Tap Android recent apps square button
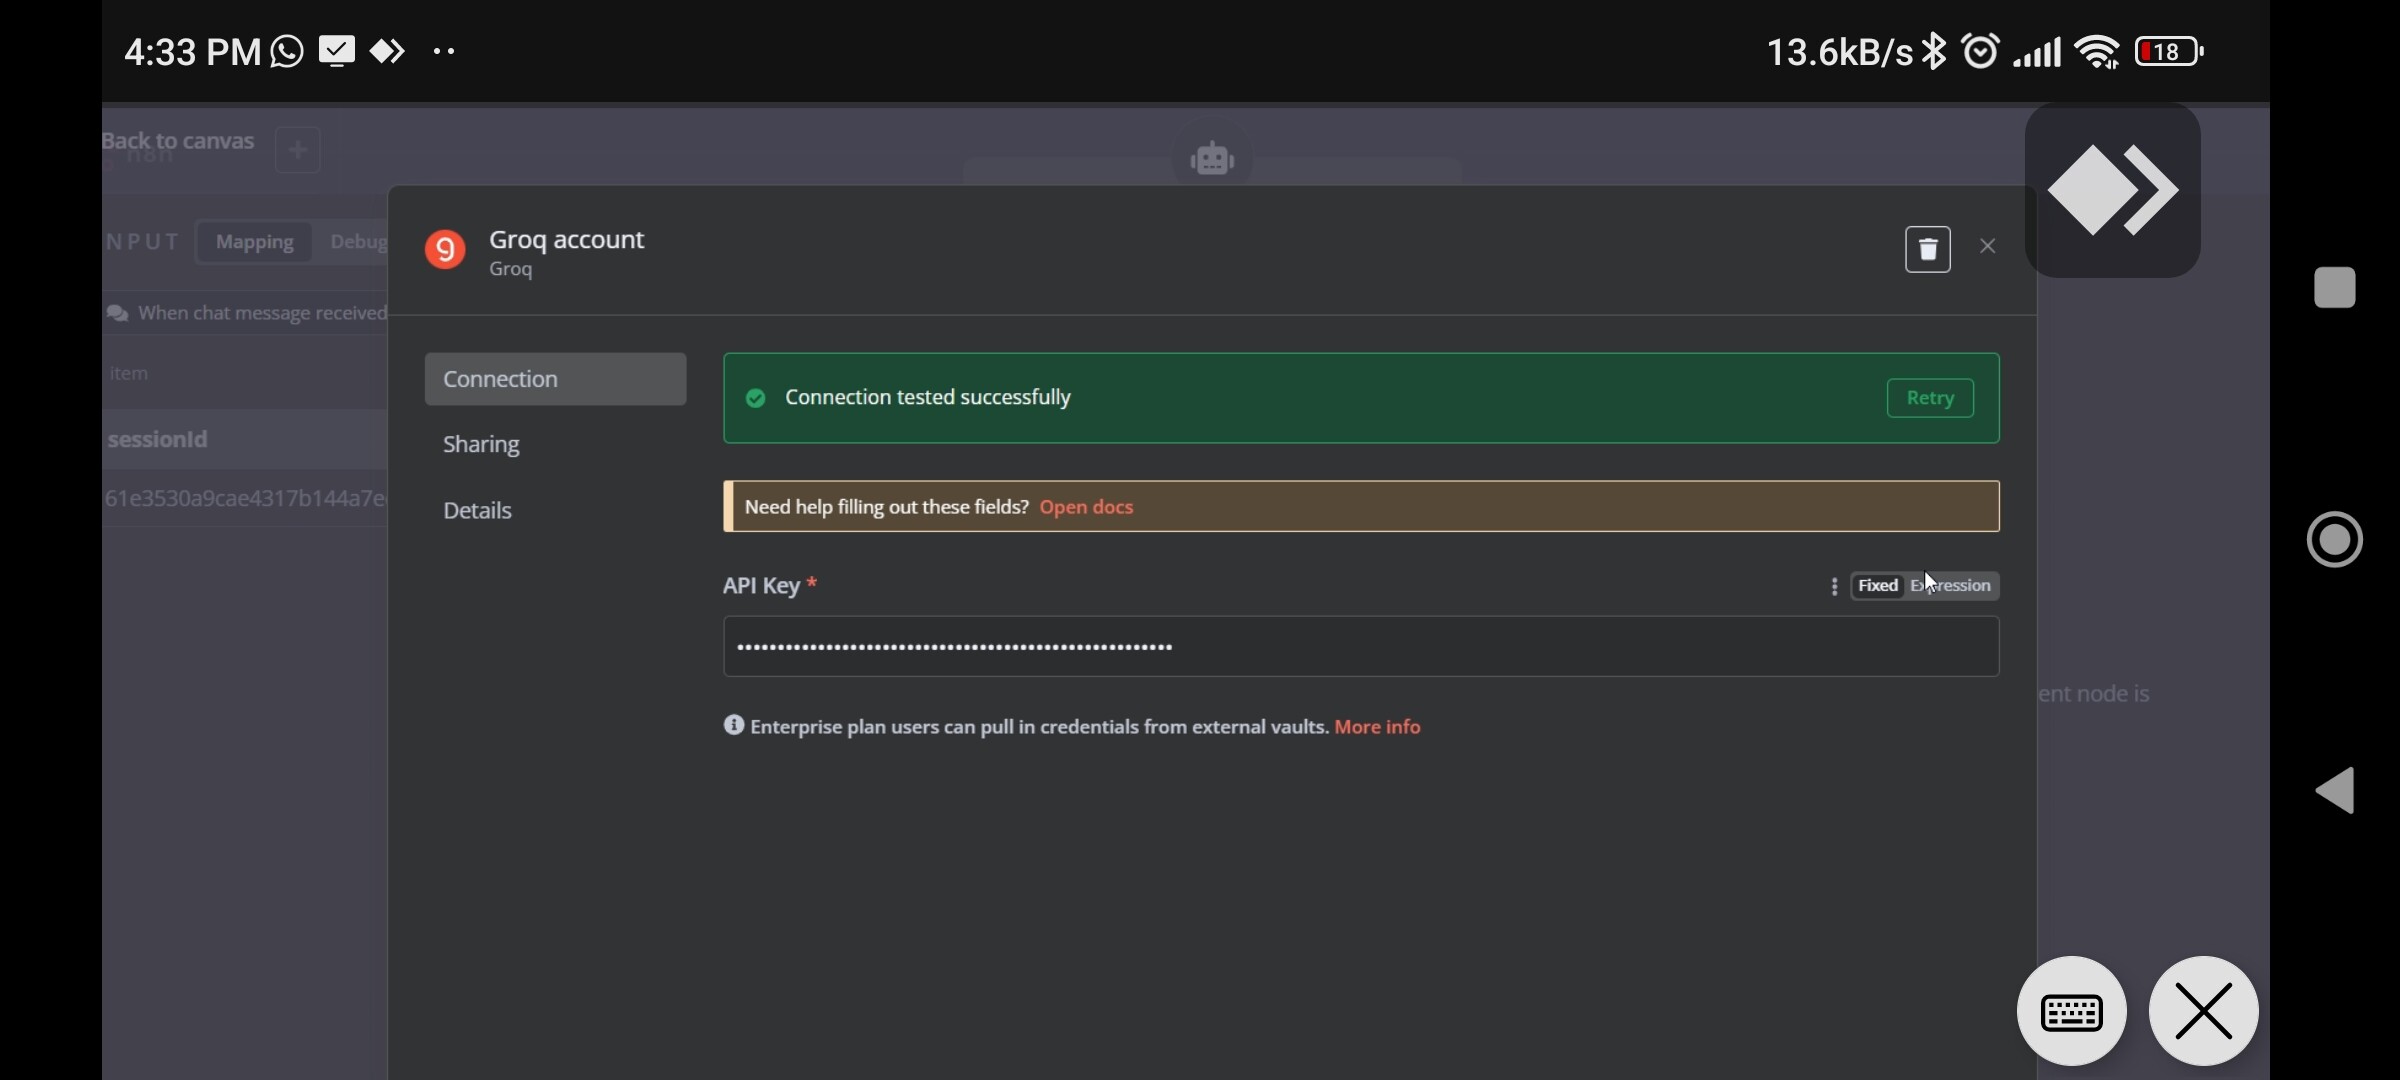Screen dimensions: 2400x1080 [2335, 288]
